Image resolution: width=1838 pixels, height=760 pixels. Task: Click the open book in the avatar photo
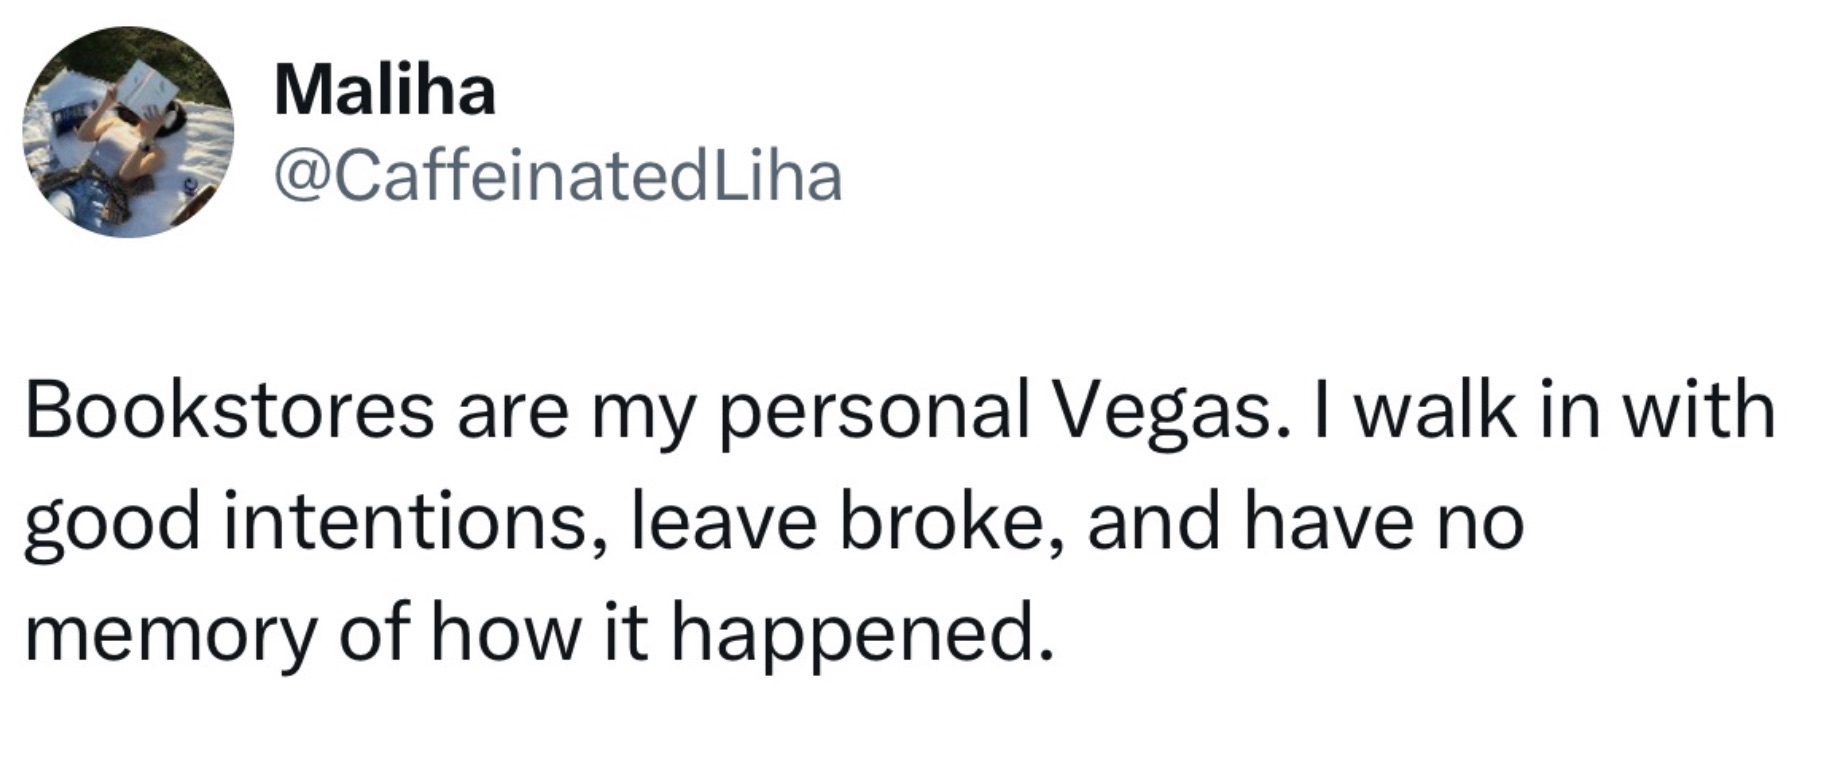point(146,87)
